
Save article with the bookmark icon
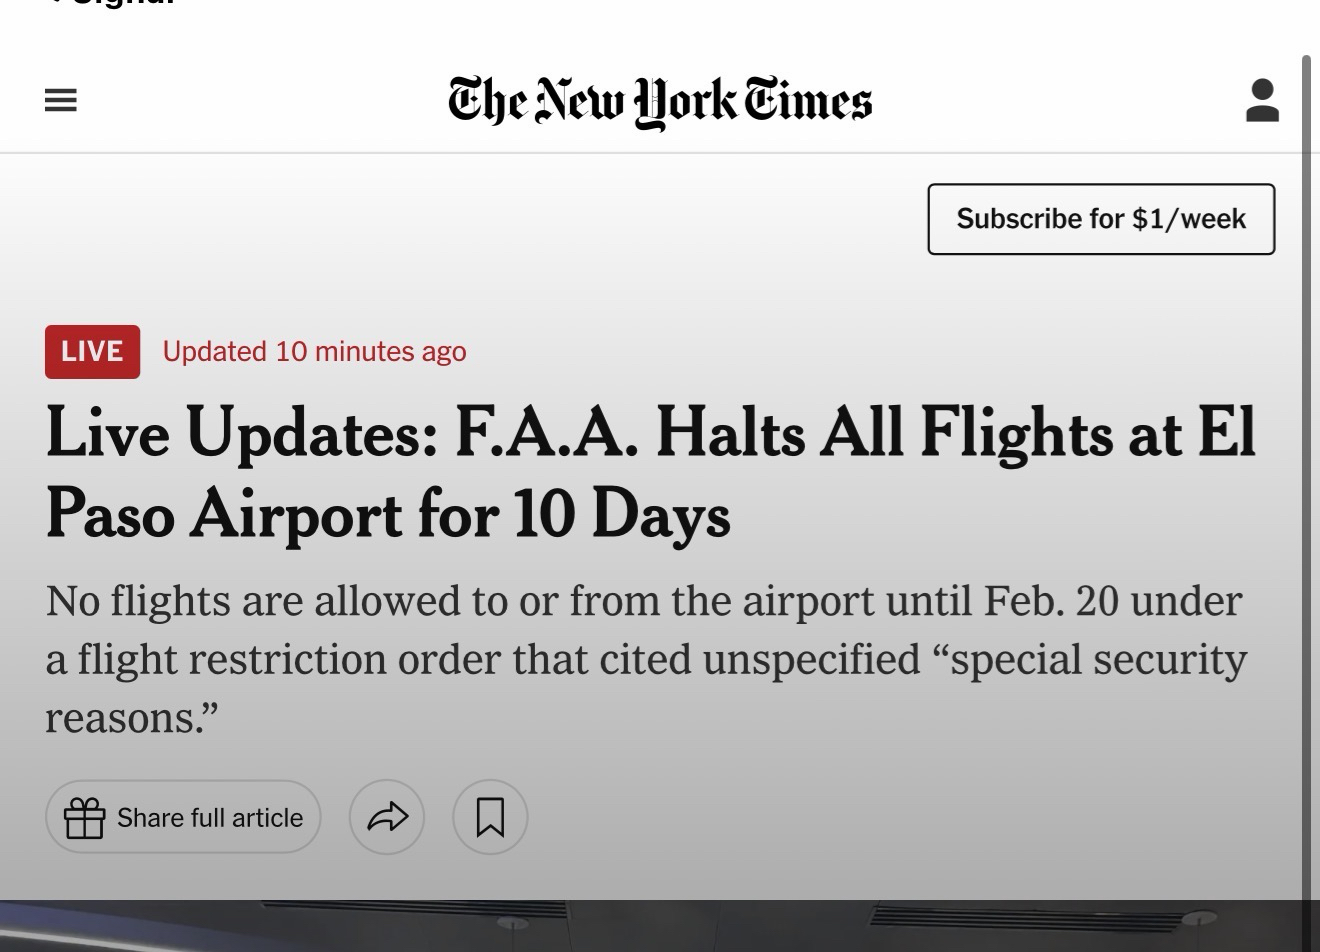490,817
